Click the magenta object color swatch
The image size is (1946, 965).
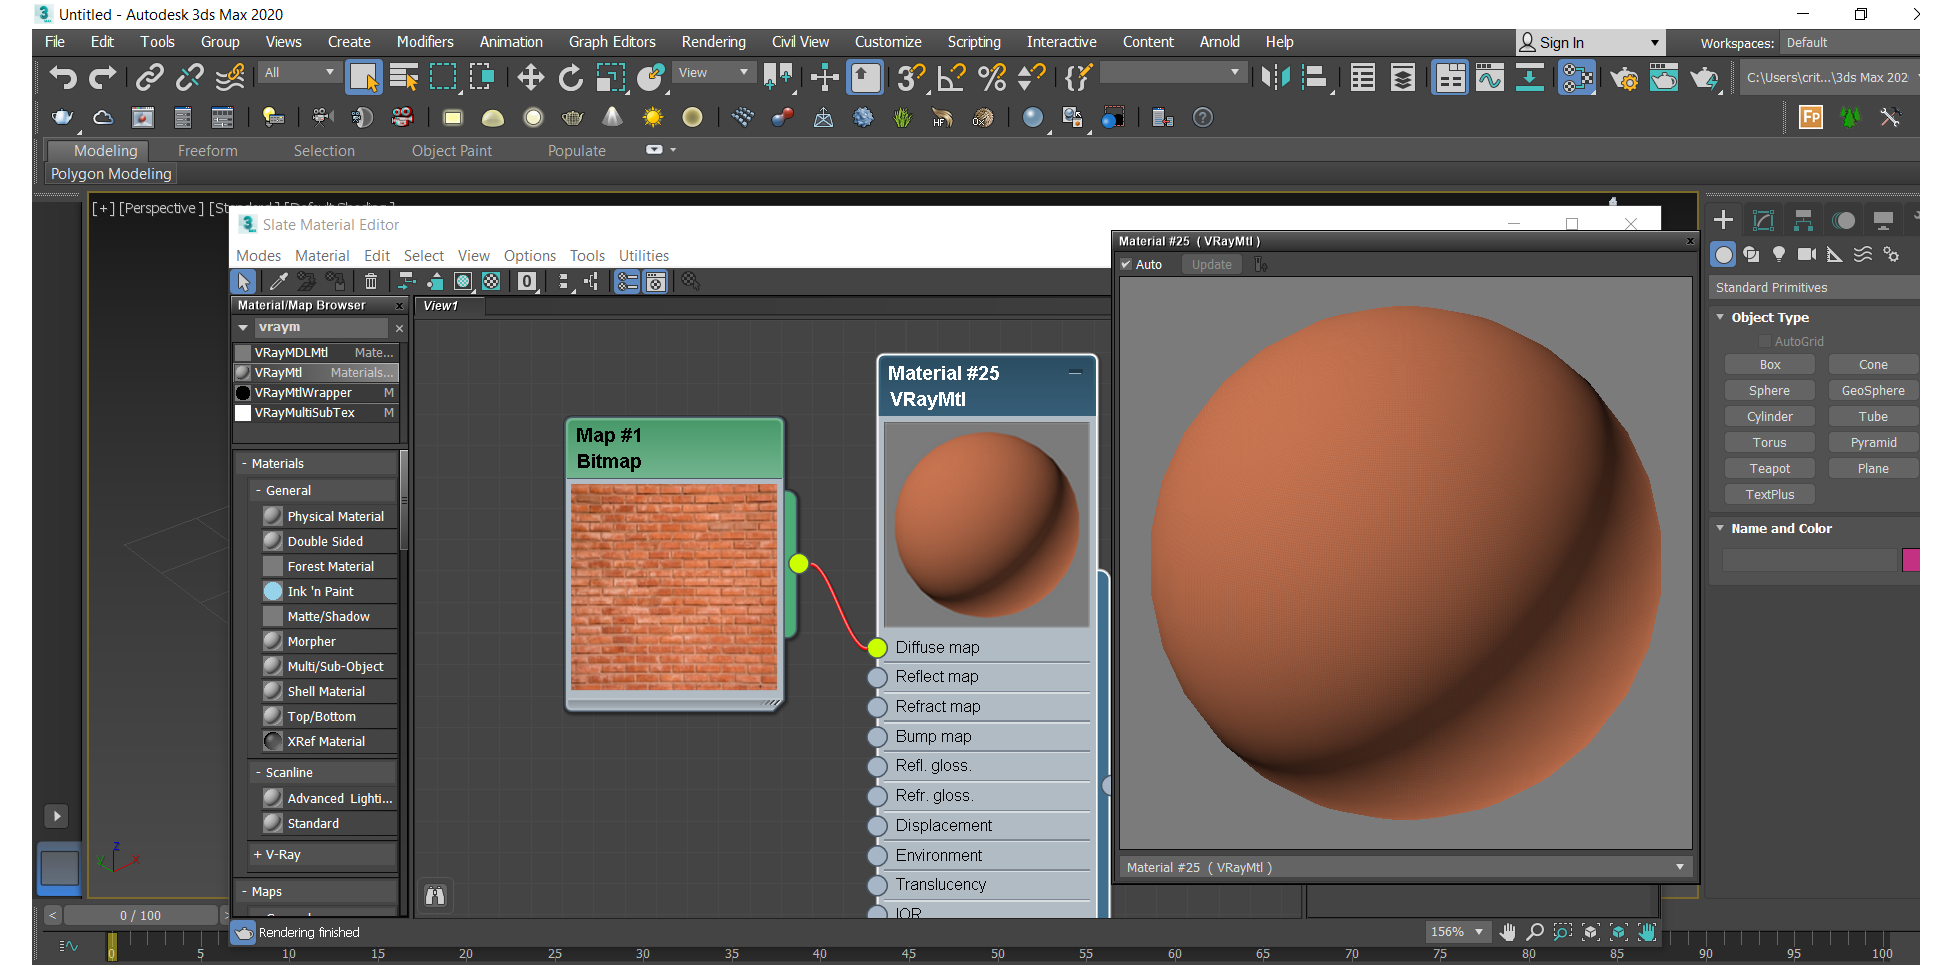click(x=1910, y=560)
